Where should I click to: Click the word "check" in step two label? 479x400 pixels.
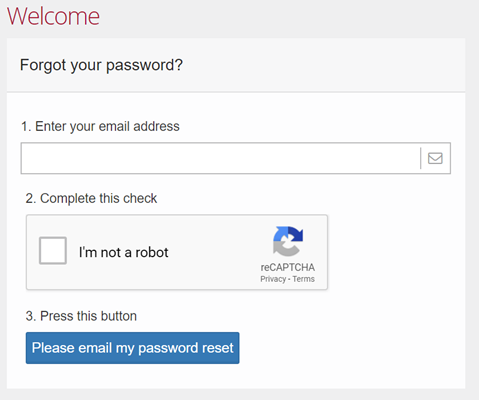point(140,198)
